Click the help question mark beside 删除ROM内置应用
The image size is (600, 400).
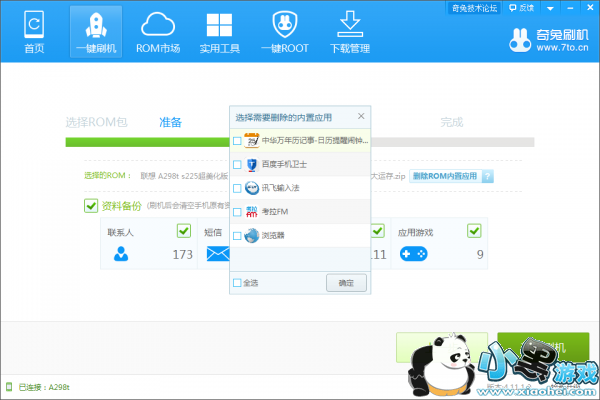click(488, 176)
